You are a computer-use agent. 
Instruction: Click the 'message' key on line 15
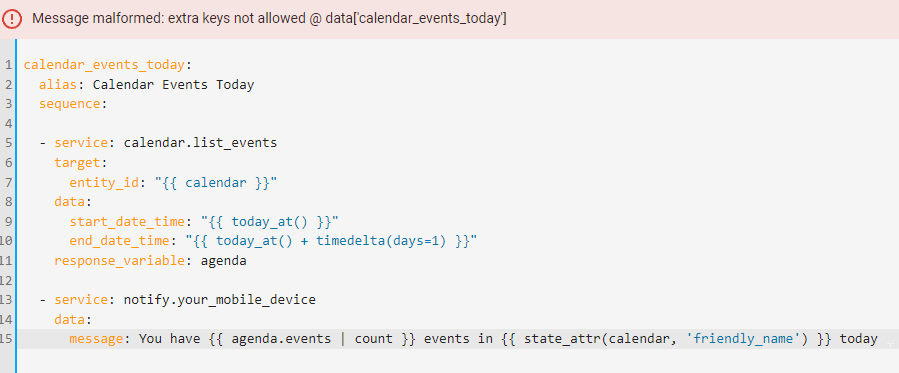96,339
